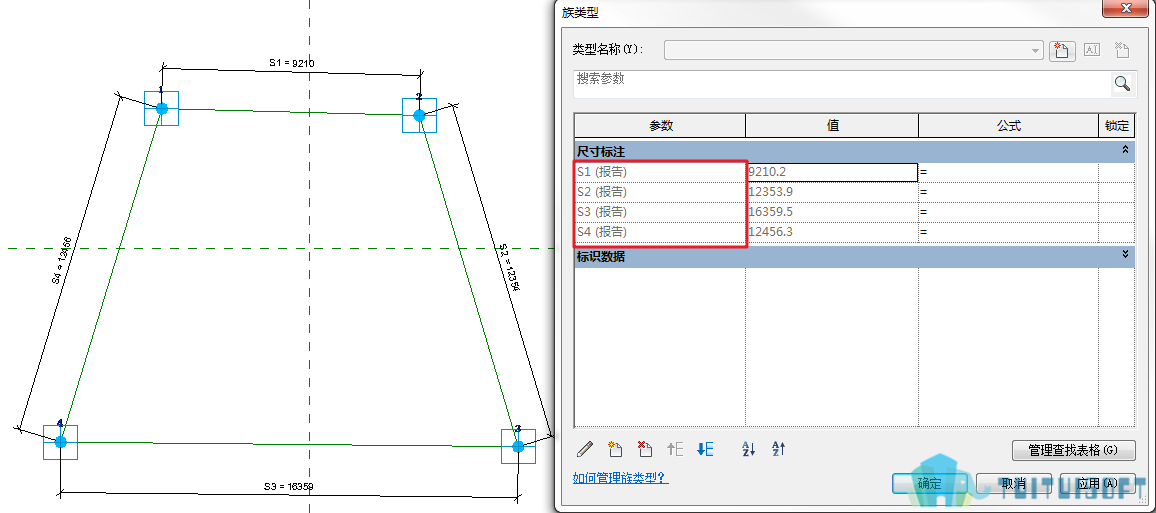Click the S2 formula cell
1156x513 pixels.
coord(1008,192)
